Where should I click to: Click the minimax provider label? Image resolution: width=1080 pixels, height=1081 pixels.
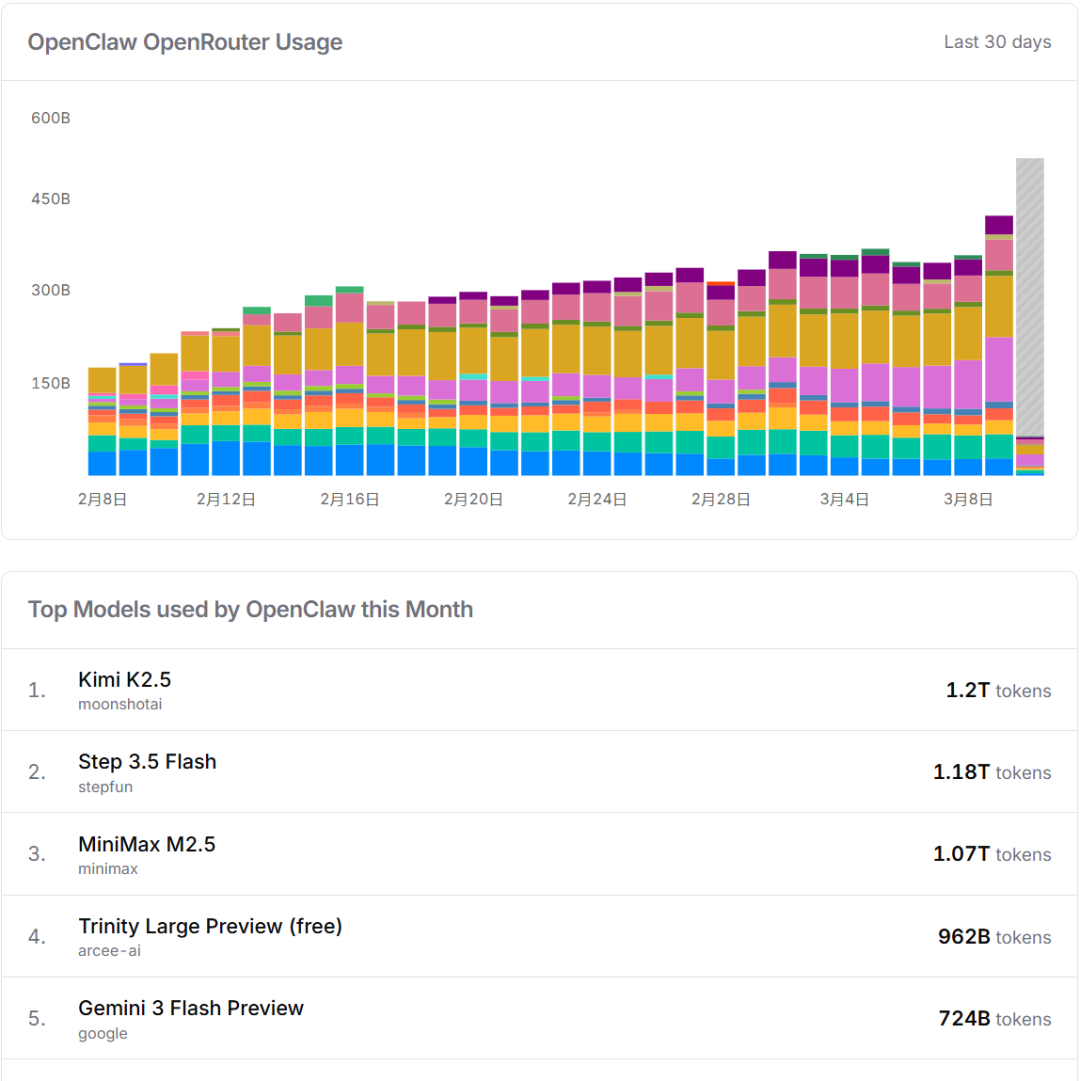pyautogui.click(x=108, y=869)
